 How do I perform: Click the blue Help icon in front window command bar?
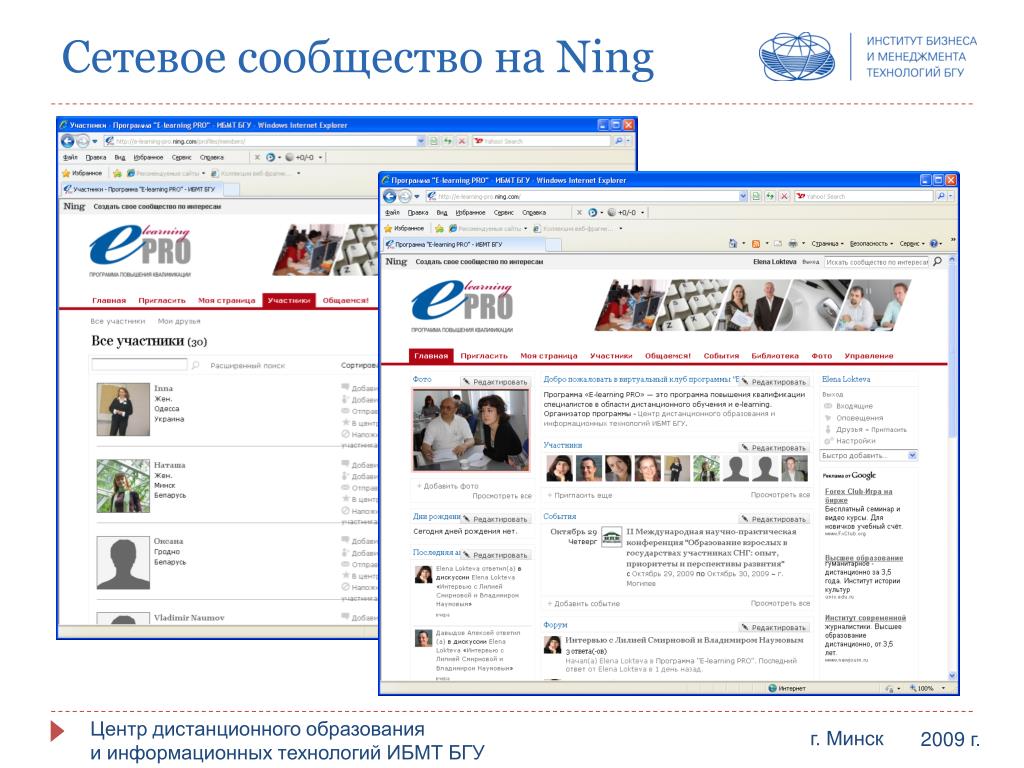934,244
